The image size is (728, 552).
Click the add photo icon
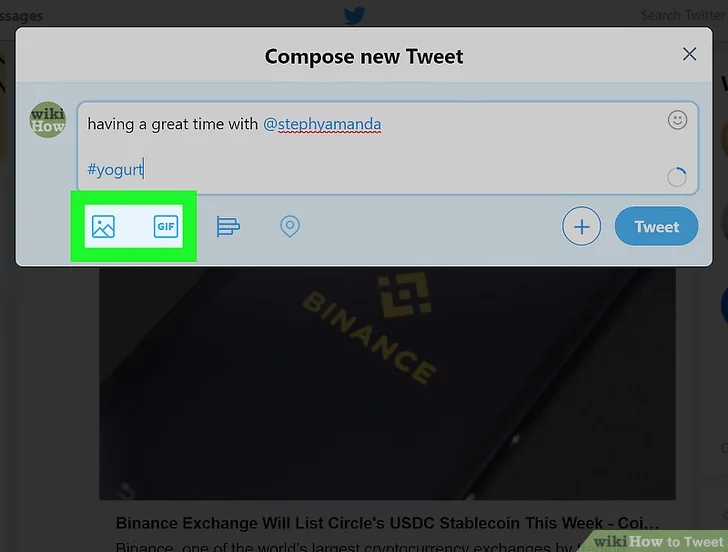click(103, 227)
